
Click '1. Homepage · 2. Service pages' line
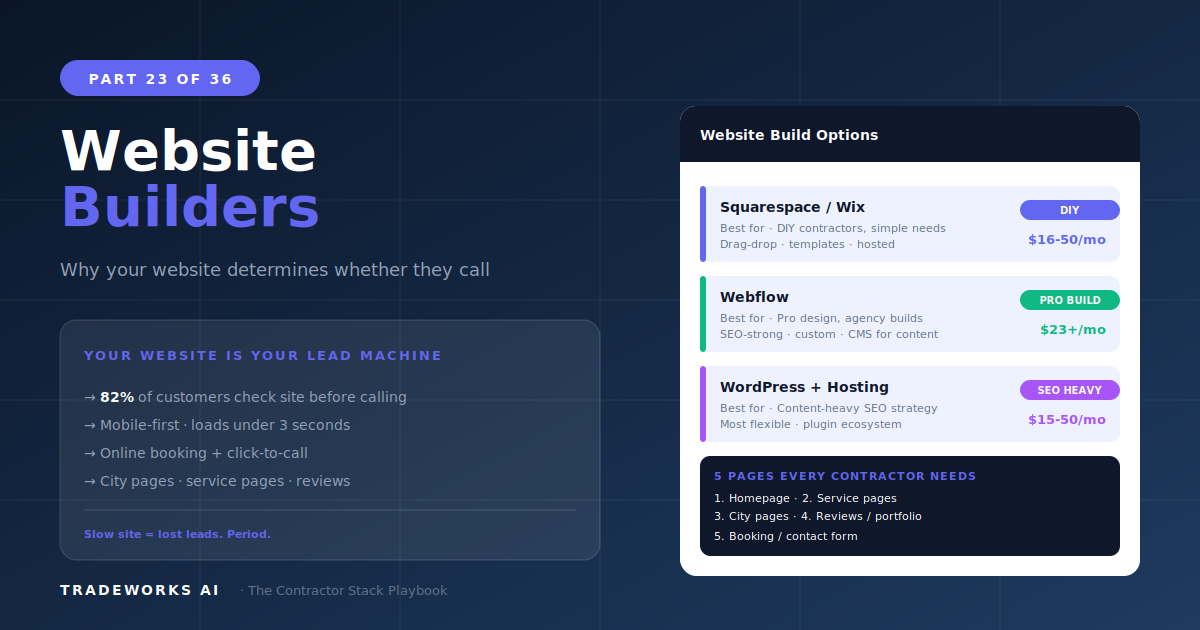[805, 498]
